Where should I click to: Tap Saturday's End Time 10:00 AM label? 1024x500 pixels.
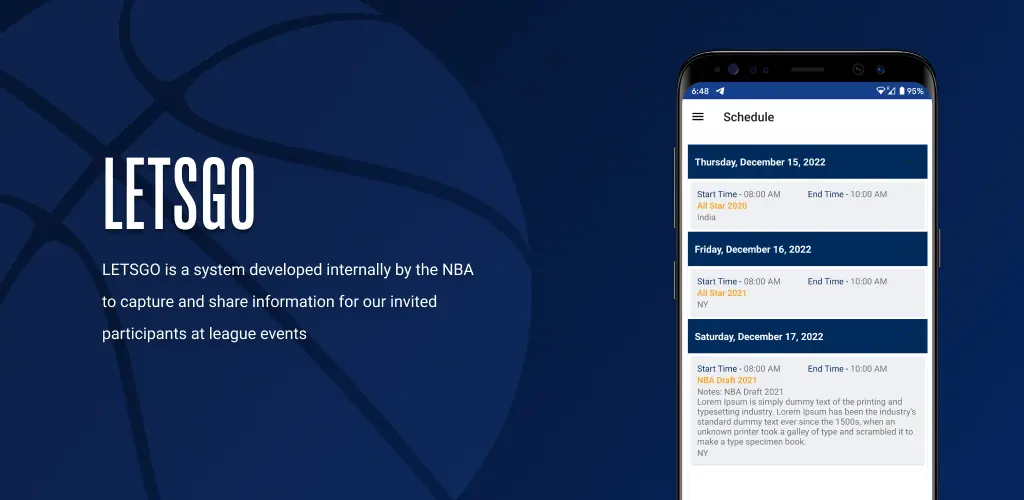(847, 369)
